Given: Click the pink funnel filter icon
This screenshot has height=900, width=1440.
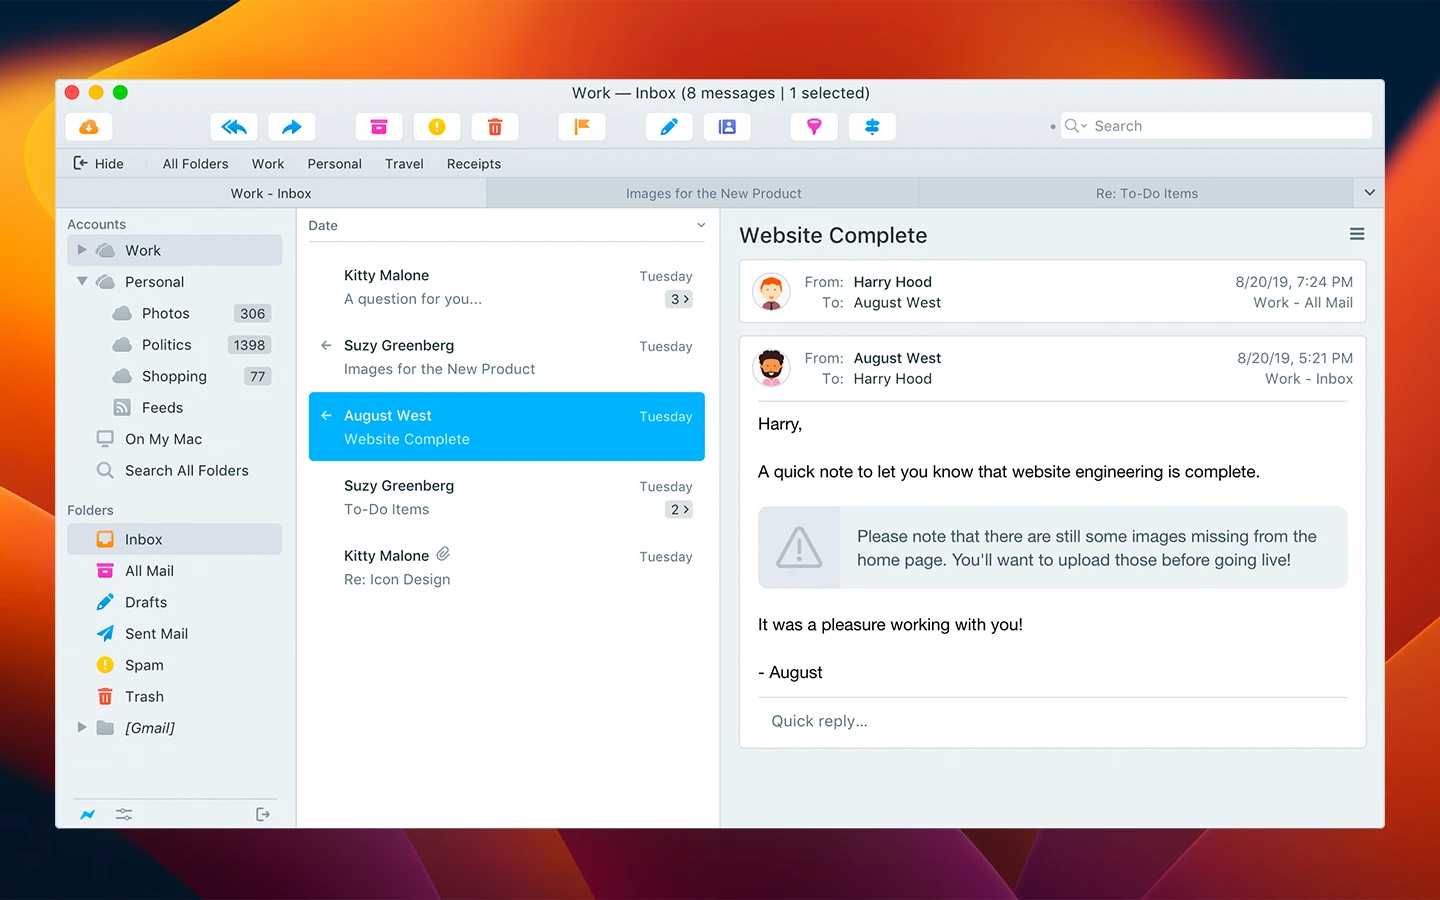Looking at the screenshot, I should (x=814, y=127).
